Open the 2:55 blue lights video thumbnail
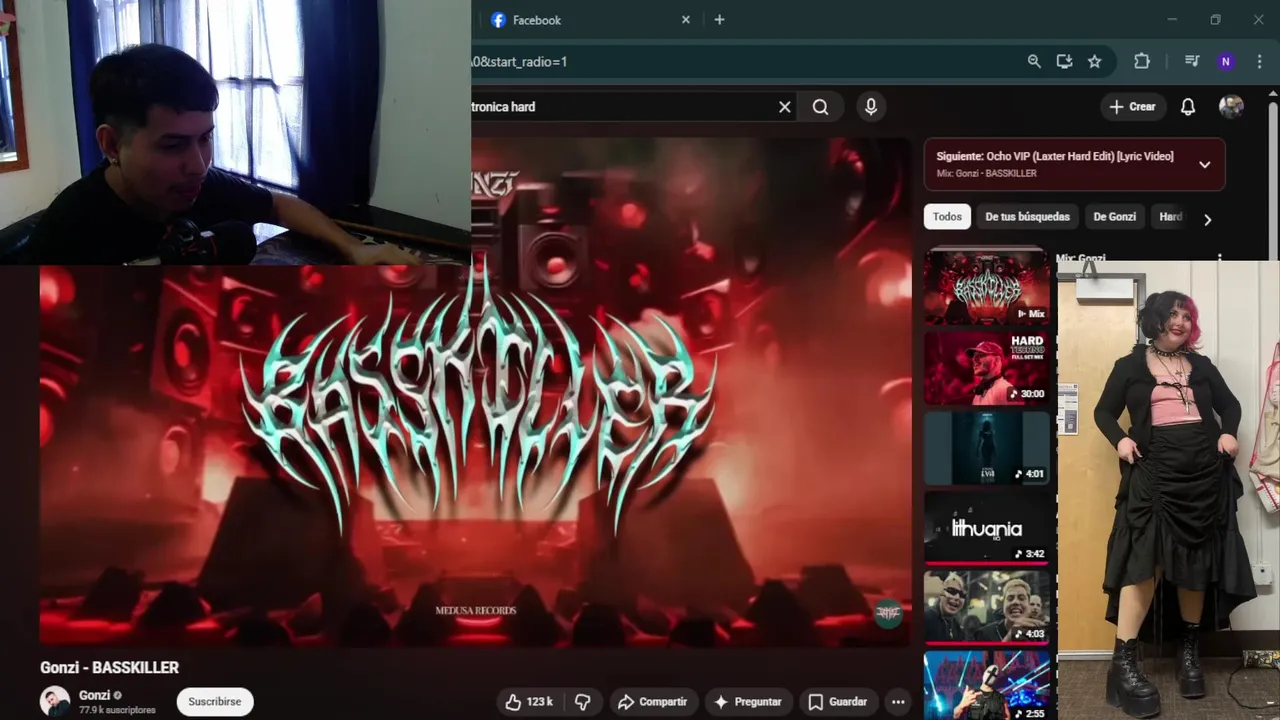 tap(987, 686)
